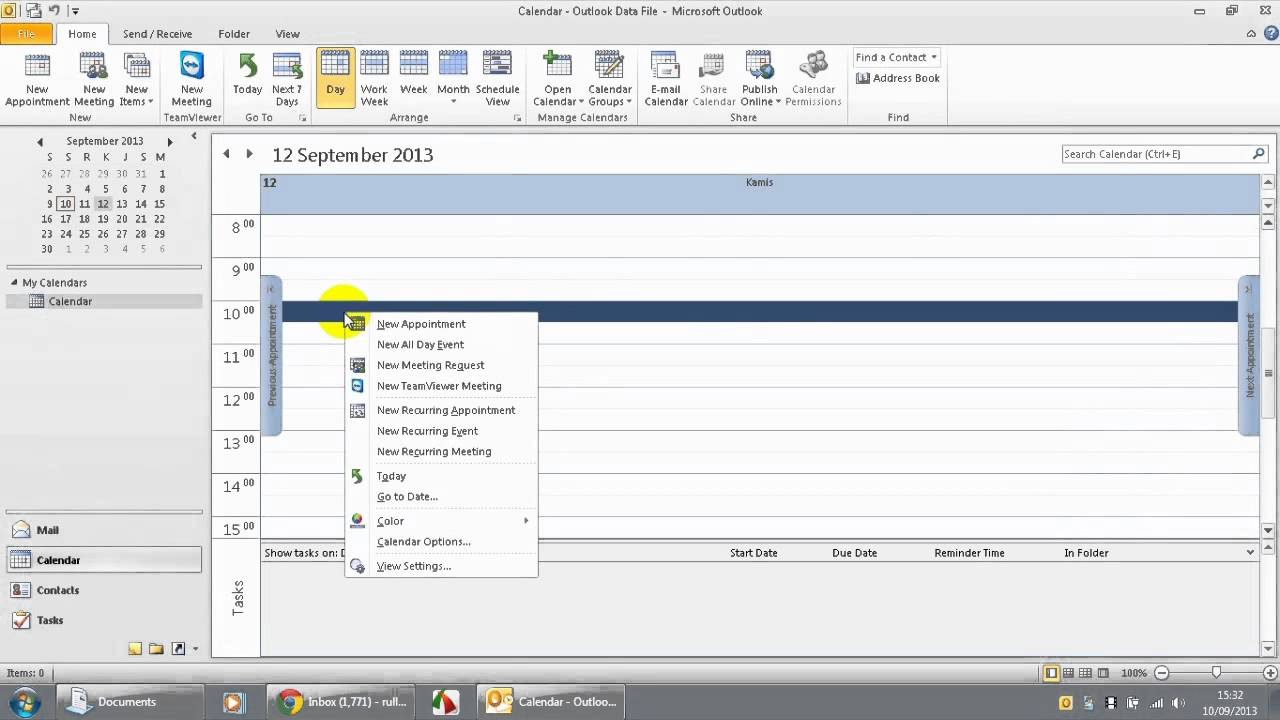This screenshot has height=720, width=1280.
Task: Choose New Recurring Meeting
Action: click(x=441, y=451)
